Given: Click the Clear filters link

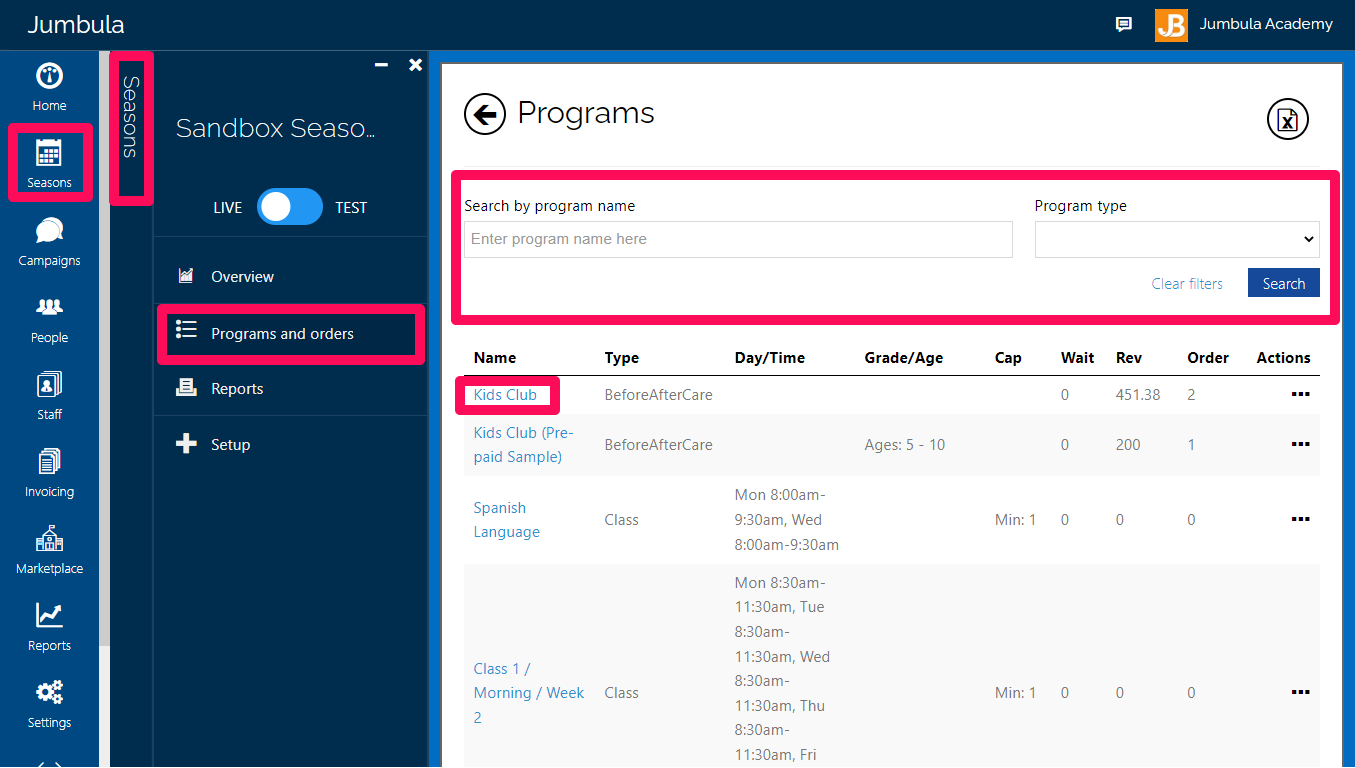Looking at the screenshot, I should [1187, 283].
